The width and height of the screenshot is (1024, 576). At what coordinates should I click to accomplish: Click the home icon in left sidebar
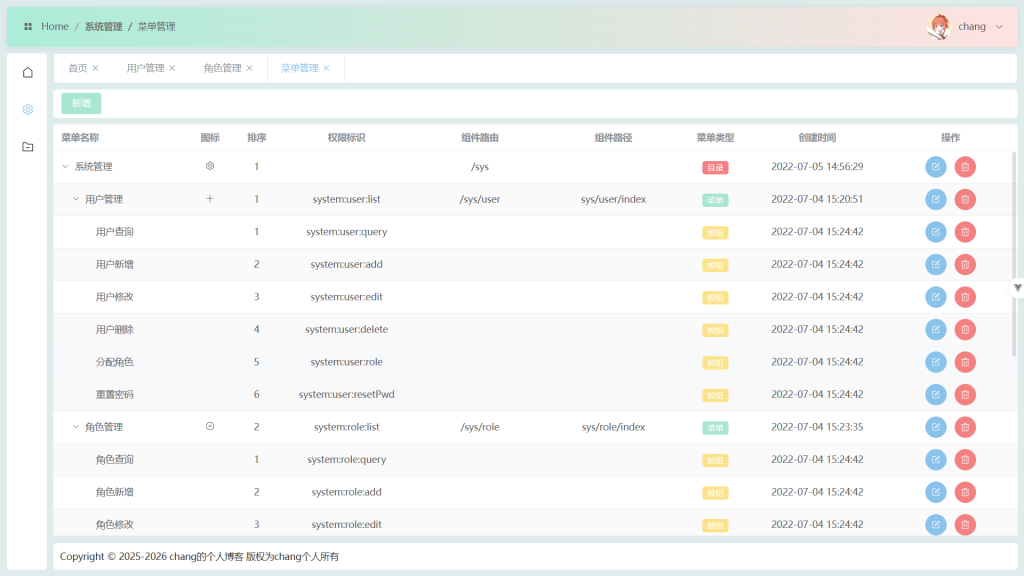(28, 72)
